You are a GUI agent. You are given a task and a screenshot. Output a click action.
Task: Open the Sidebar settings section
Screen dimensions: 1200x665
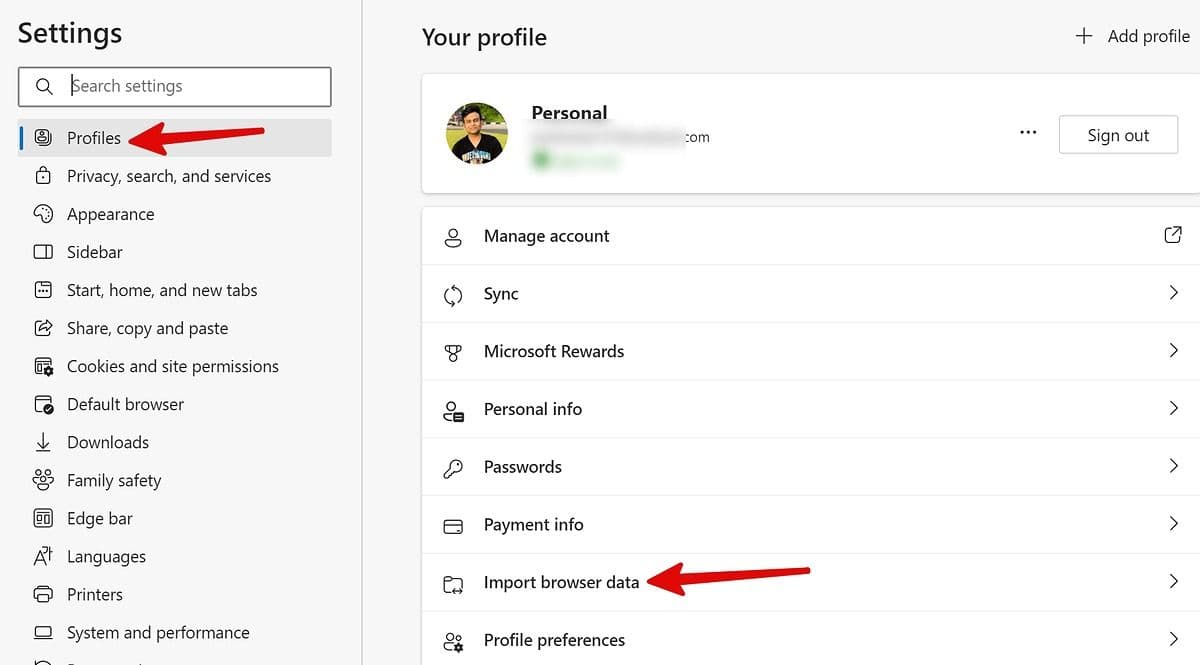pos(94,252)
